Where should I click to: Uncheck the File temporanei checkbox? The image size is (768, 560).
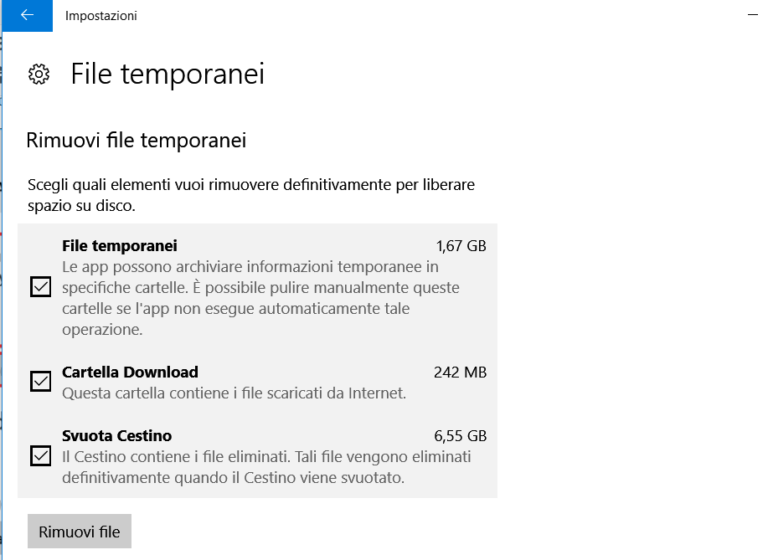(x=41, y=288)
